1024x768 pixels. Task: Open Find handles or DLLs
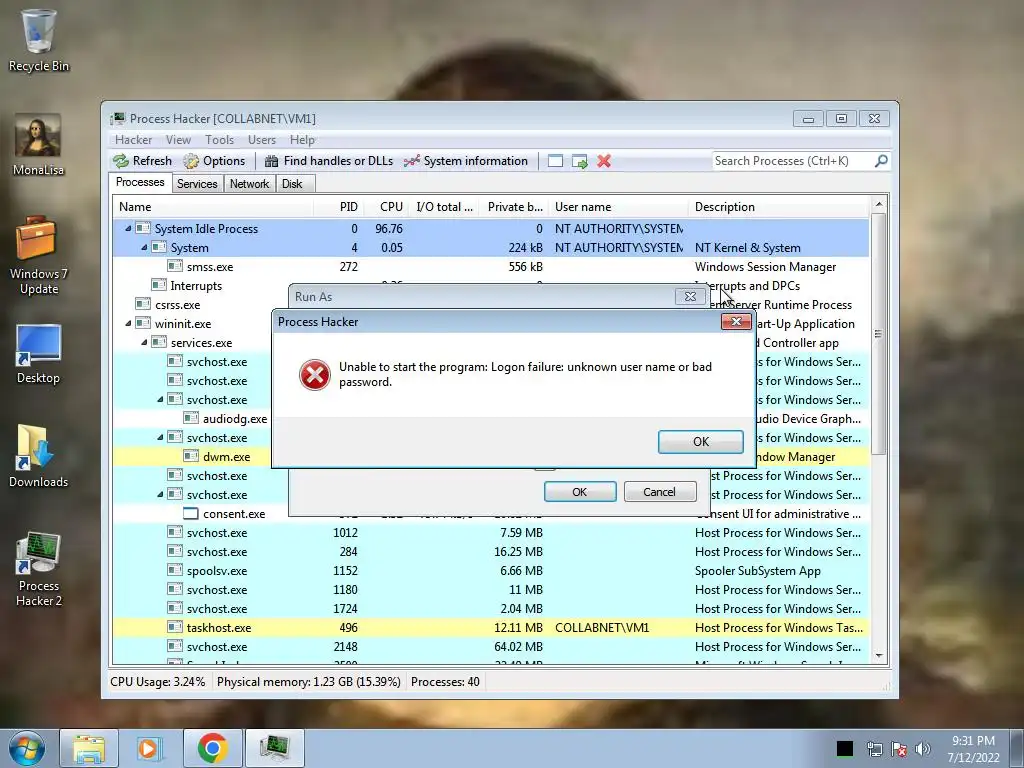(x=328, y=161)
